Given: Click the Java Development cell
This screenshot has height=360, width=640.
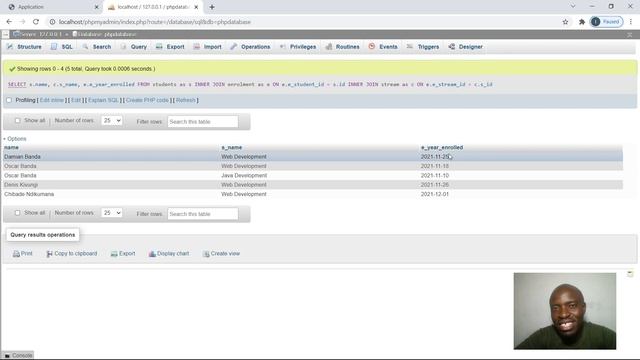Looking at the screenshot, I should coord(244,176).
